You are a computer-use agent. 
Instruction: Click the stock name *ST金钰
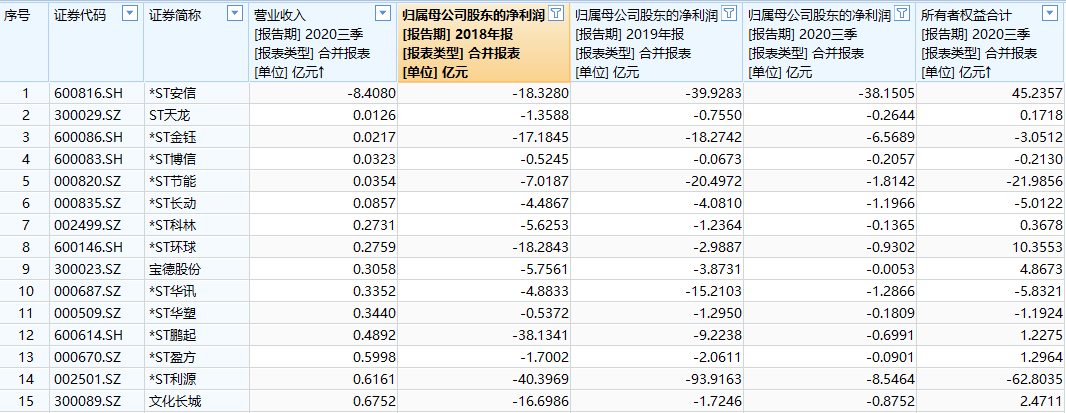pos(173,137)
